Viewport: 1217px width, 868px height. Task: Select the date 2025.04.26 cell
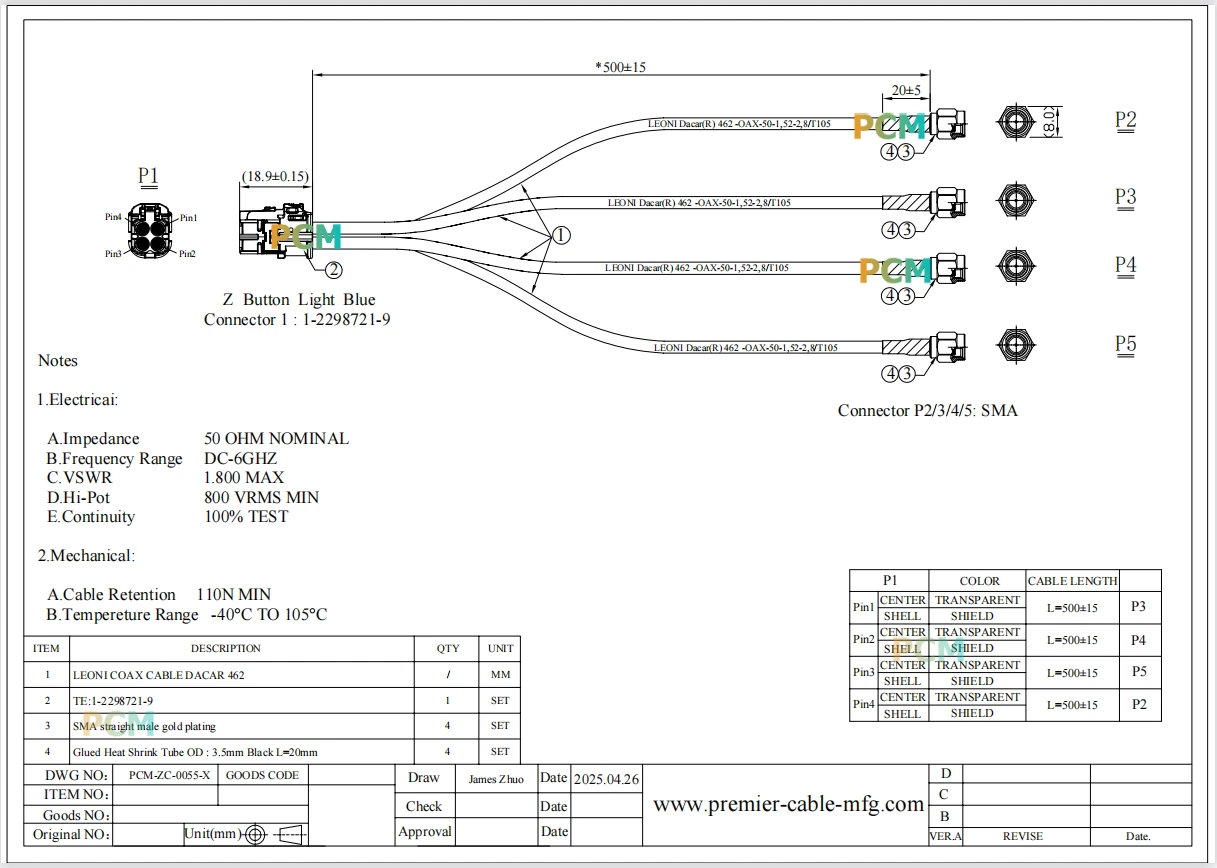(x=606, y=778)
